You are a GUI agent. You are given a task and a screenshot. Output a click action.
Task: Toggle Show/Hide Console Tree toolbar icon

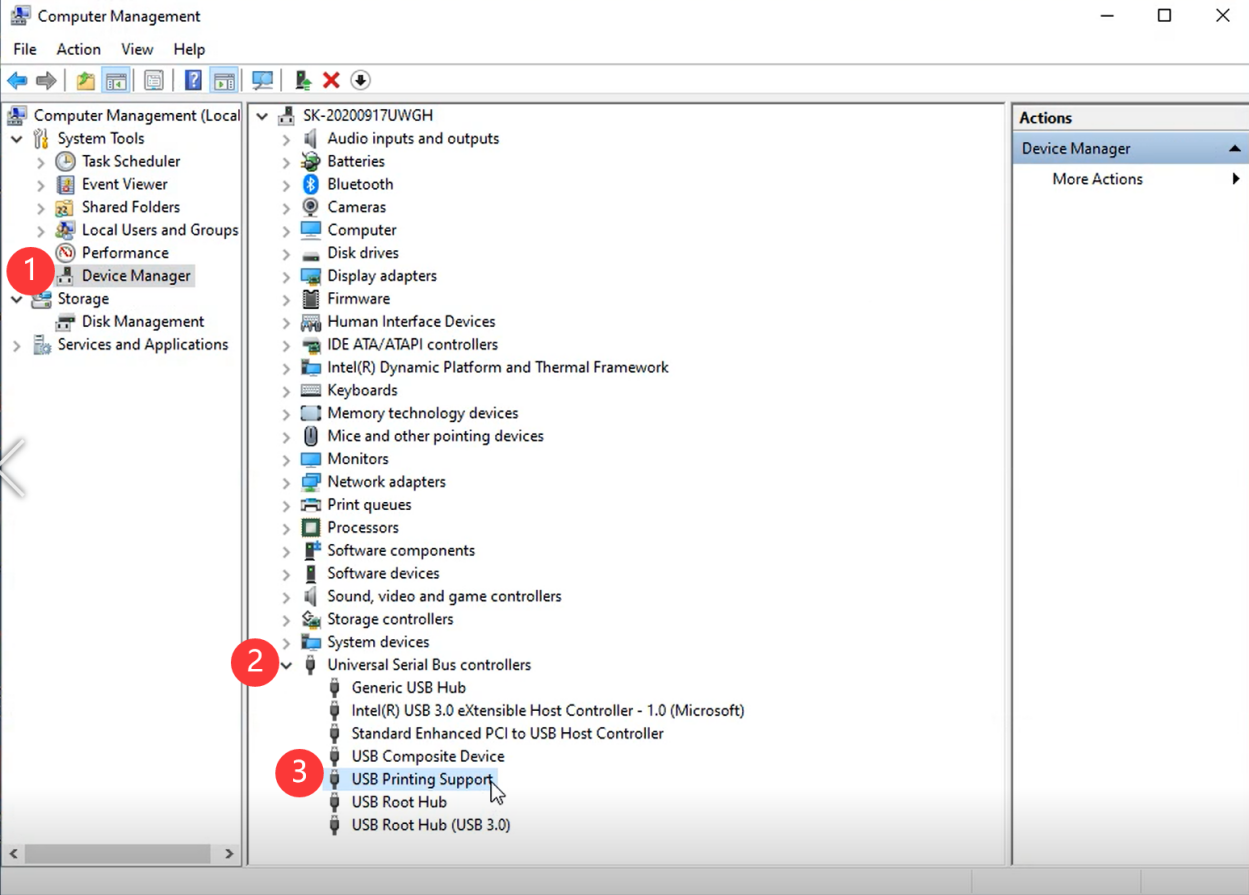(x=116, y=80)
